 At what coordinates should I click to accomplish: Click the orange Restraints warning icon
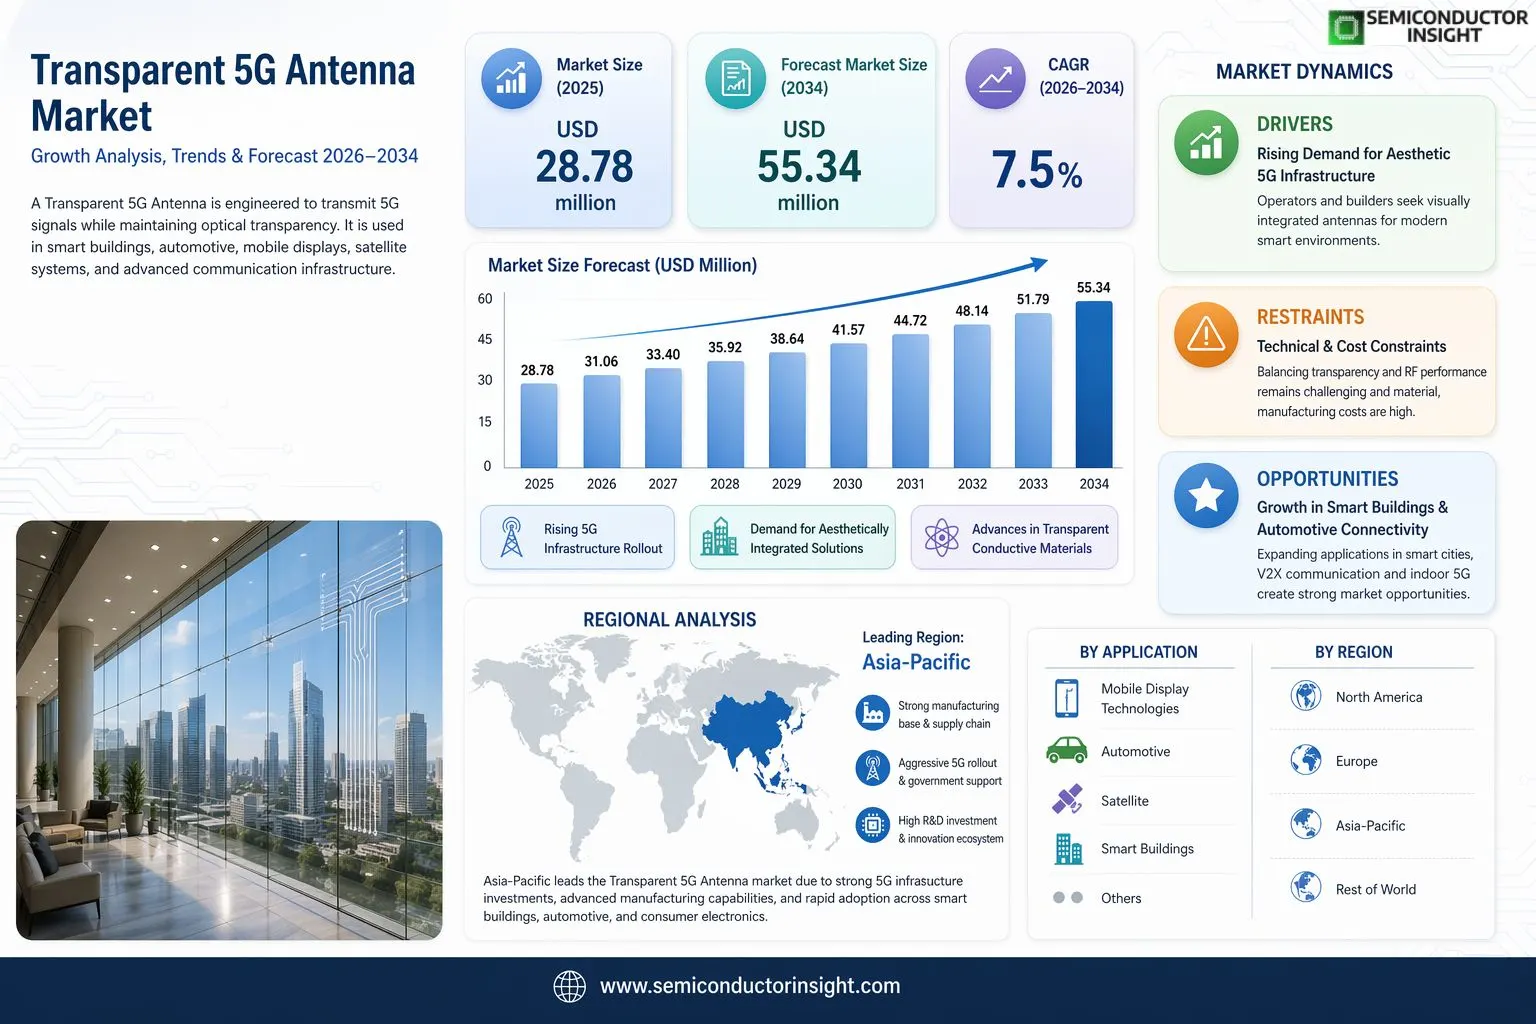(1206, 334)
